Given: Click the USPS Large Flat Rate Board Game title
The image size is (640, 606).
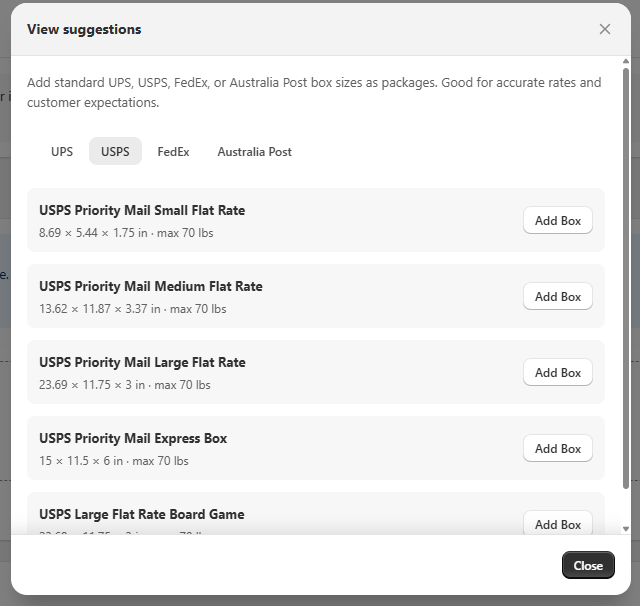Looking at the screenshot, I should [141, 515].
